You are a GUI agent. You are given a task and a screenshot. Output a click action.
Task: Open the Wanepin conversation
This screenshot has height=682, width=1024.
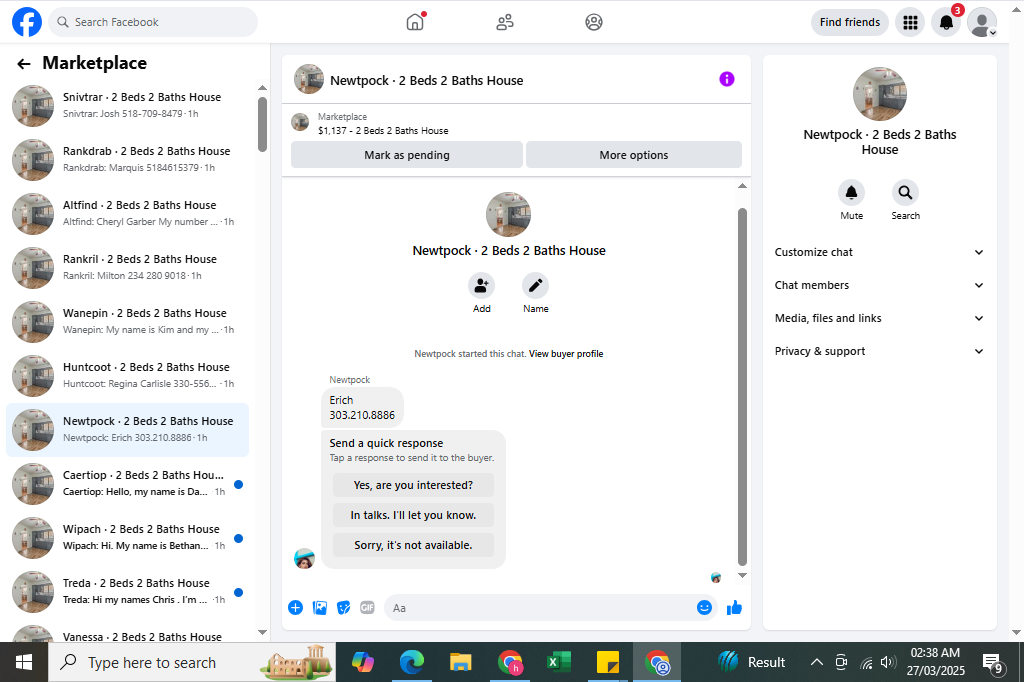tap(127, 321)
